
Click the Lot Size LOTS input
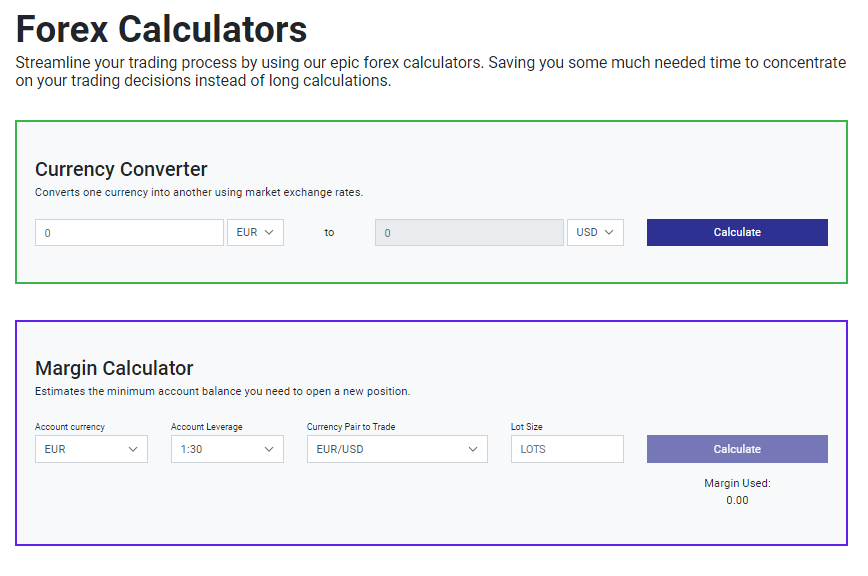567,449
